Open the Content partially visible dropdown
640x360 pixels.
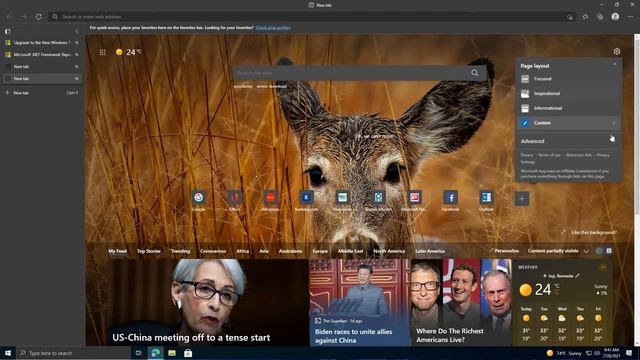pos(558,251)
